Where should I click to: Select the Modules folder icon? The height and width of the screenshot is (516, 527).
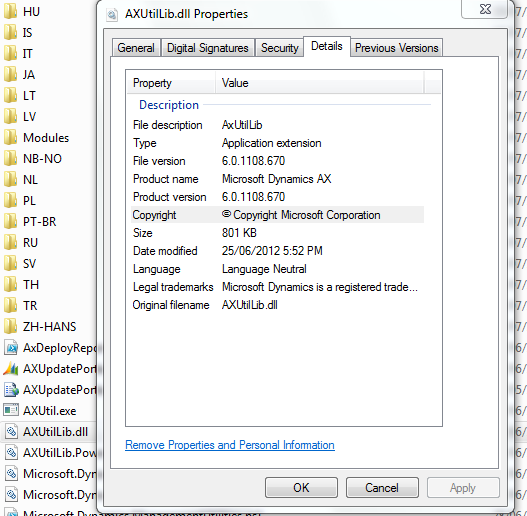click(10, 138)
